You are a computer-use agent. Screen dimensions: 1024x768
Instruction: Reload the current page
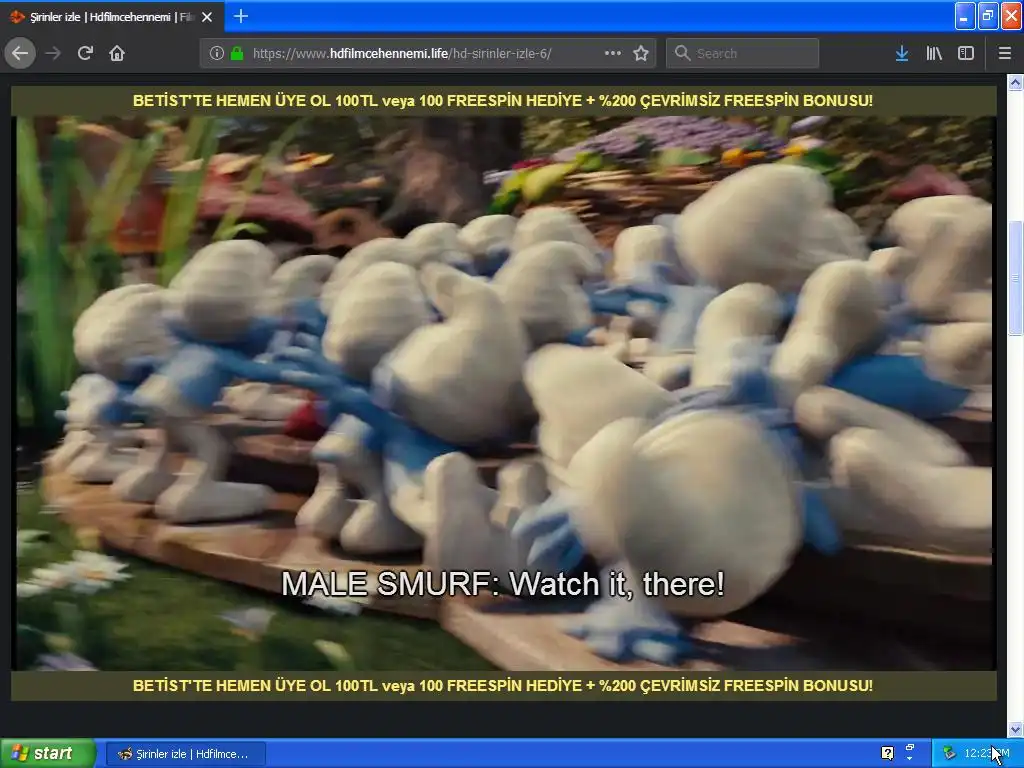click(85, 54)
